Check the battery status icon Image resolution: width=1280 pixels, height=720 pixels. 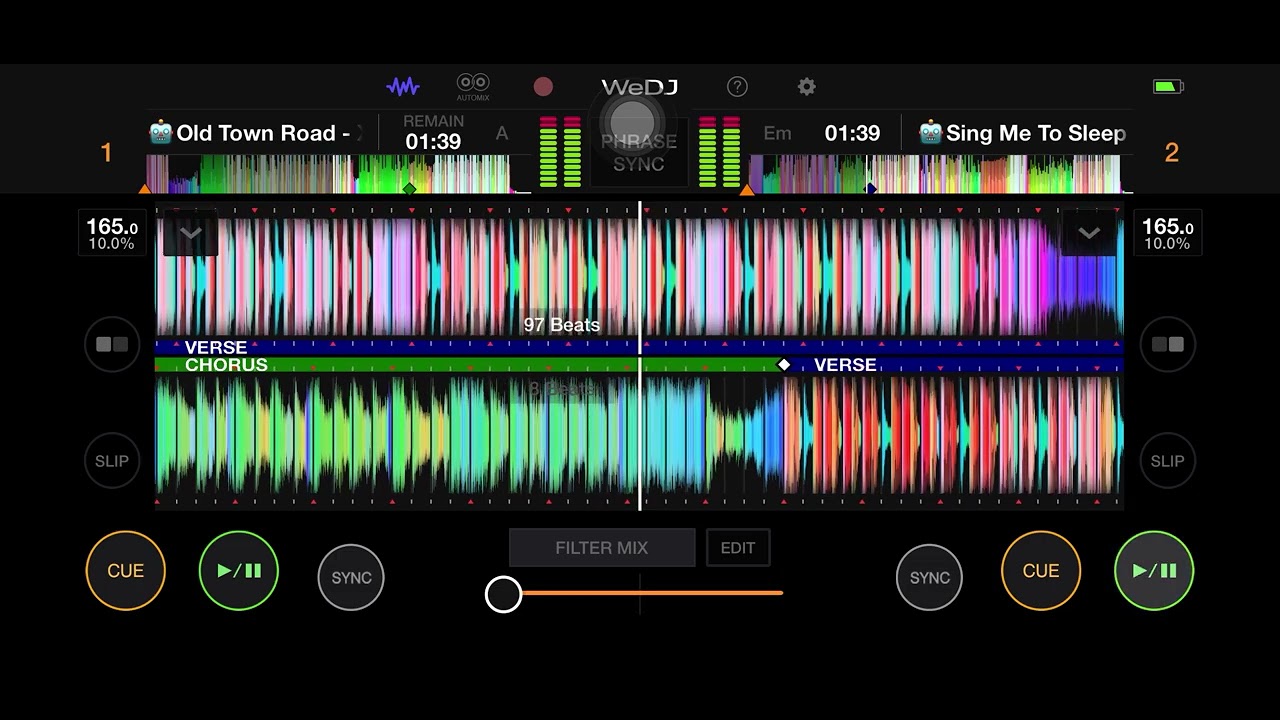[x=1168, y=87]
